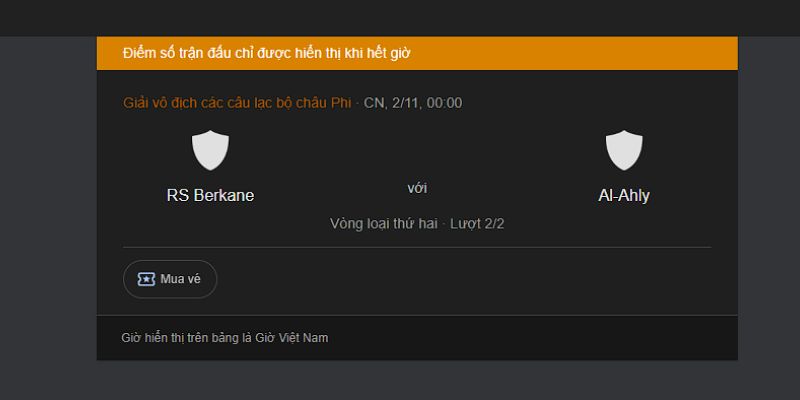Click the Al-Ahly team crest

(624, 150)
